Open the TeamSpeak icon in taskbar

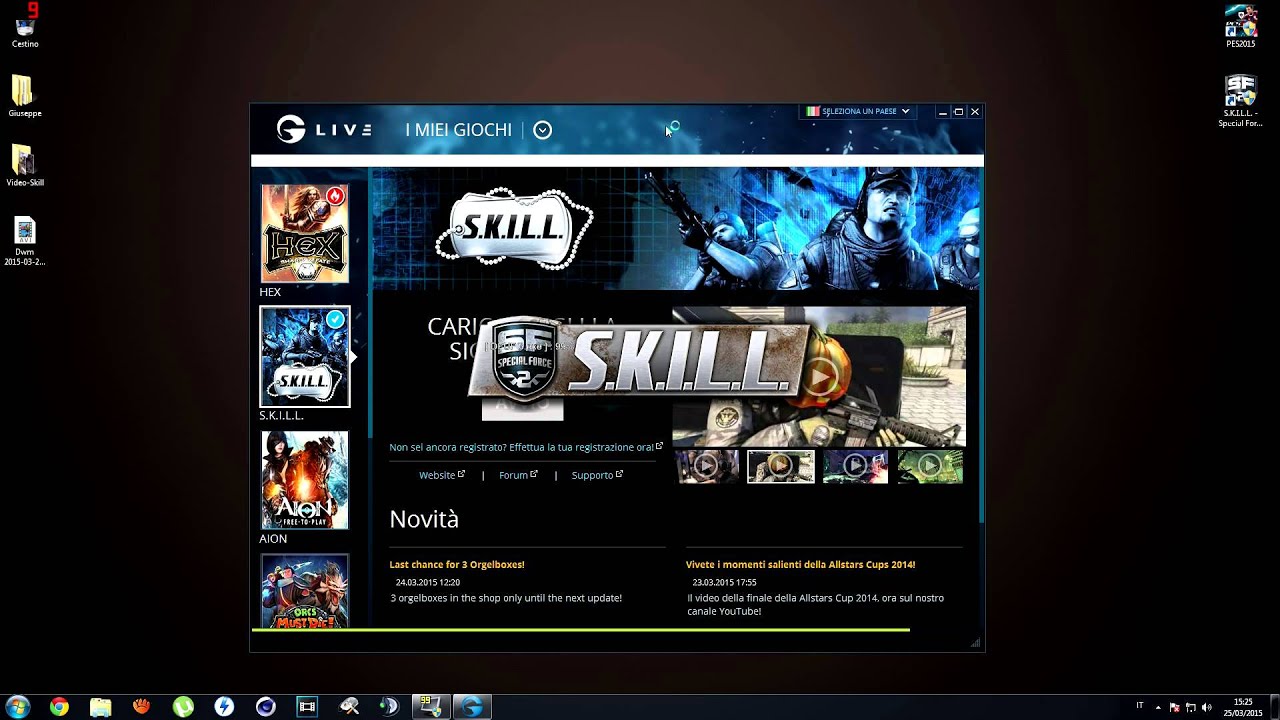(x=389, y=707)
